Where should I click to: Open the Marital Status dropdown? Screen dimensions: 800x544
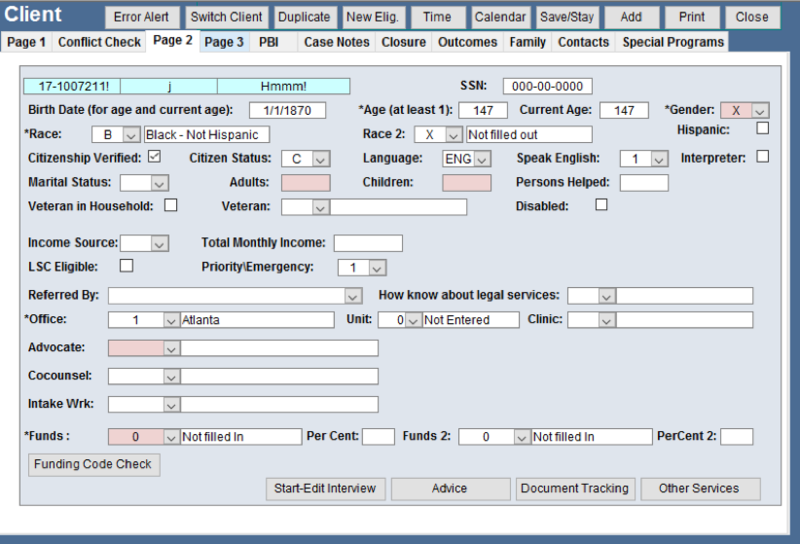[159, 183]
